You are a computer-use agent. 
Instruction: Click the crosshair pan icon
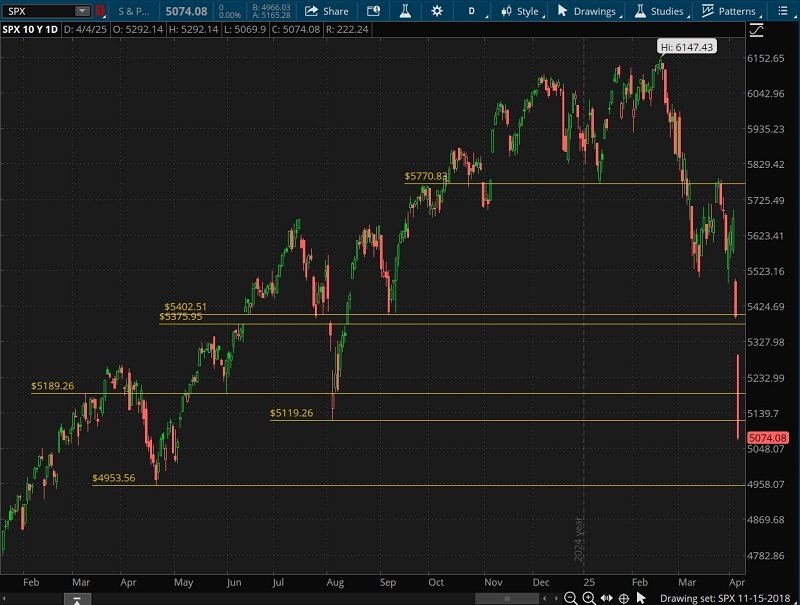[x=625, y=598]
